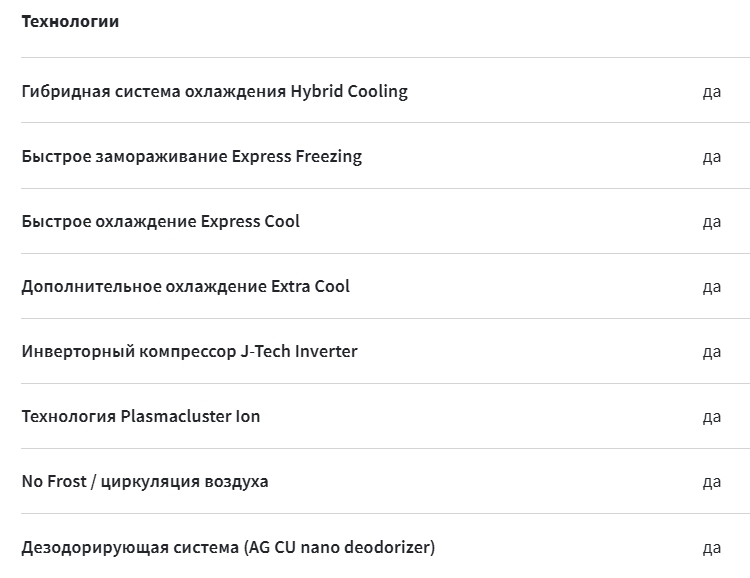Click 'да' value for No Frost
This screenshot has height=578, width=750.
point(712,482)
